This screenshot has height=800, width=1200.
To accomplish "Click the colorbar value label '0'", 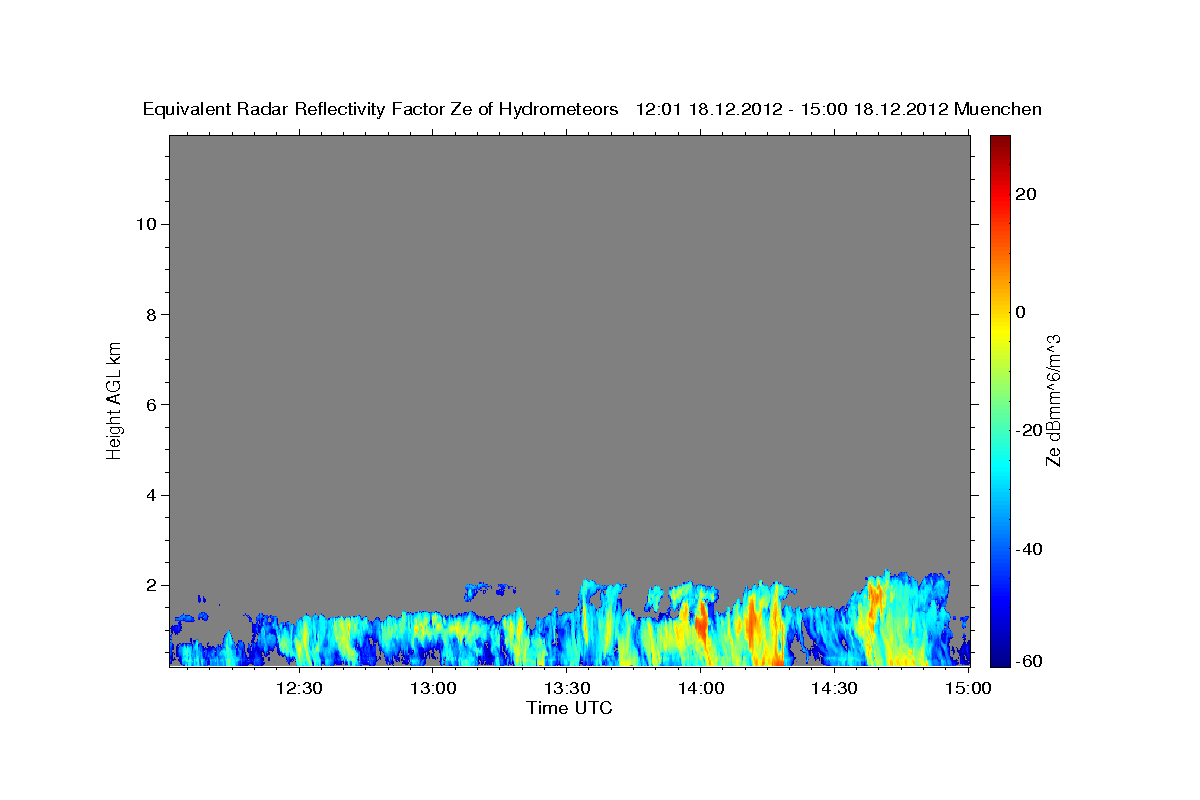I will click(1020, 312).
